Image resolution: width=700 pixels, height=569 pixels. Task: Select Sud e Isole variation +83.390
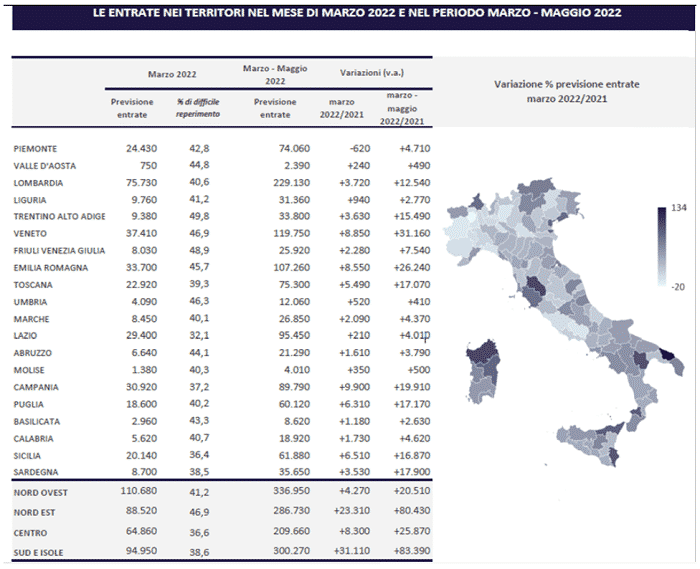tap(412, 551)
